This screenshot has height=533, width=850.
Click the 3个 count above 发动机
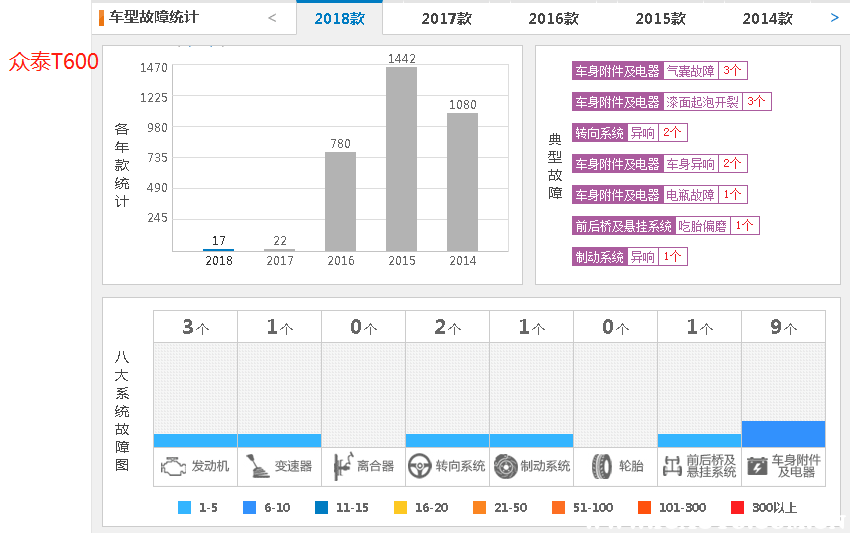coord(195,327)
